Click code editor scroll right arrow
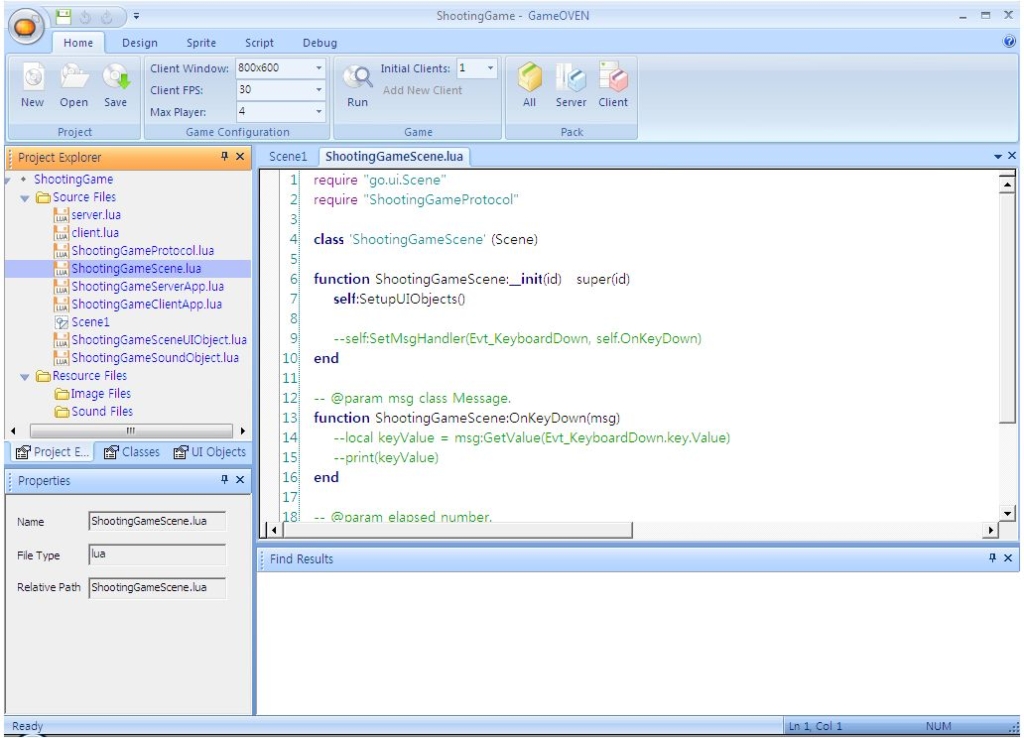1024x738 pixels. point(991,530)
